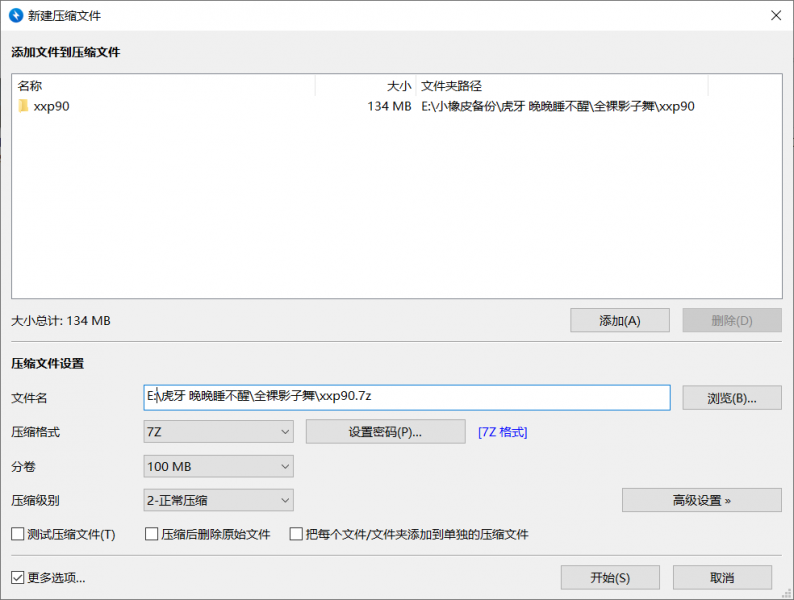Click the Bandizip app icon in title bar
Viewport: 794px width, 600px height.
click(x=15, y=15)
